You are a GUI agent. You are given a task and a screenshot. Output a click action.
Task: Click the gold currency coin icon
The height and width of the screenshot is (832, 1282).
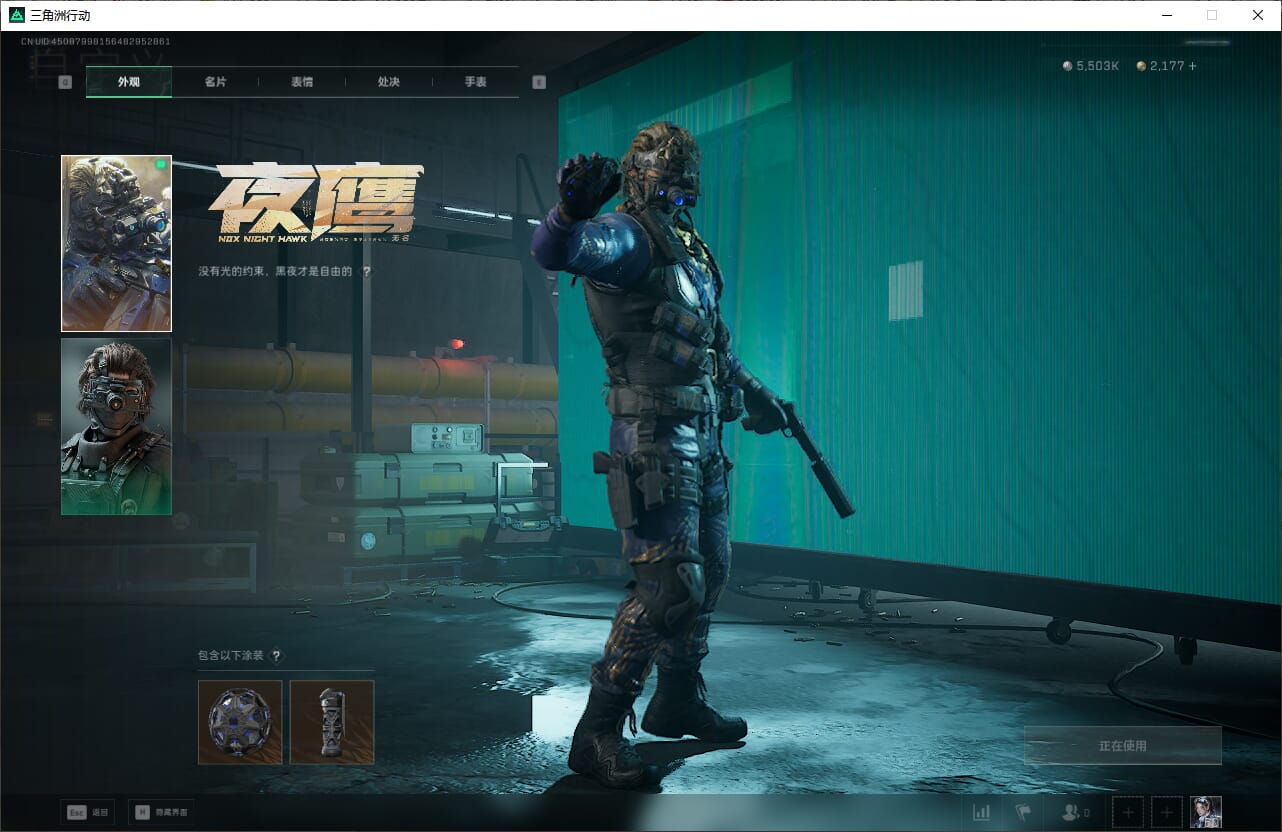click(x=1141, y=66)
